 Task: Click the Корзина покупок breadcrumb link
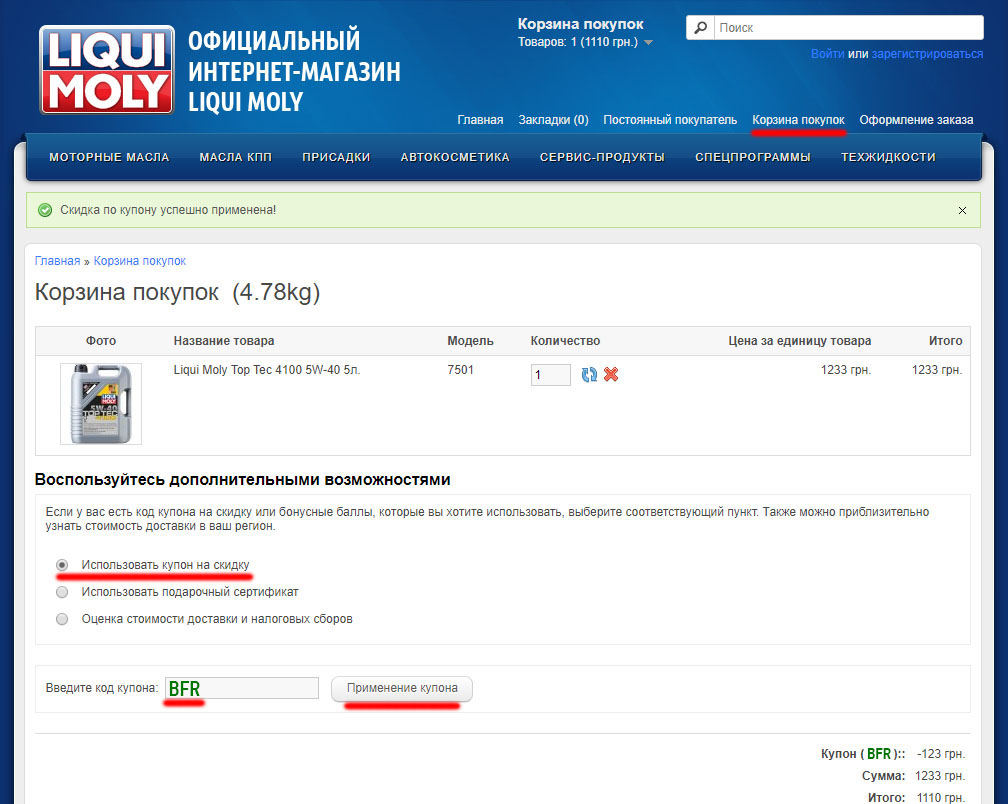[x=140, y=261]
